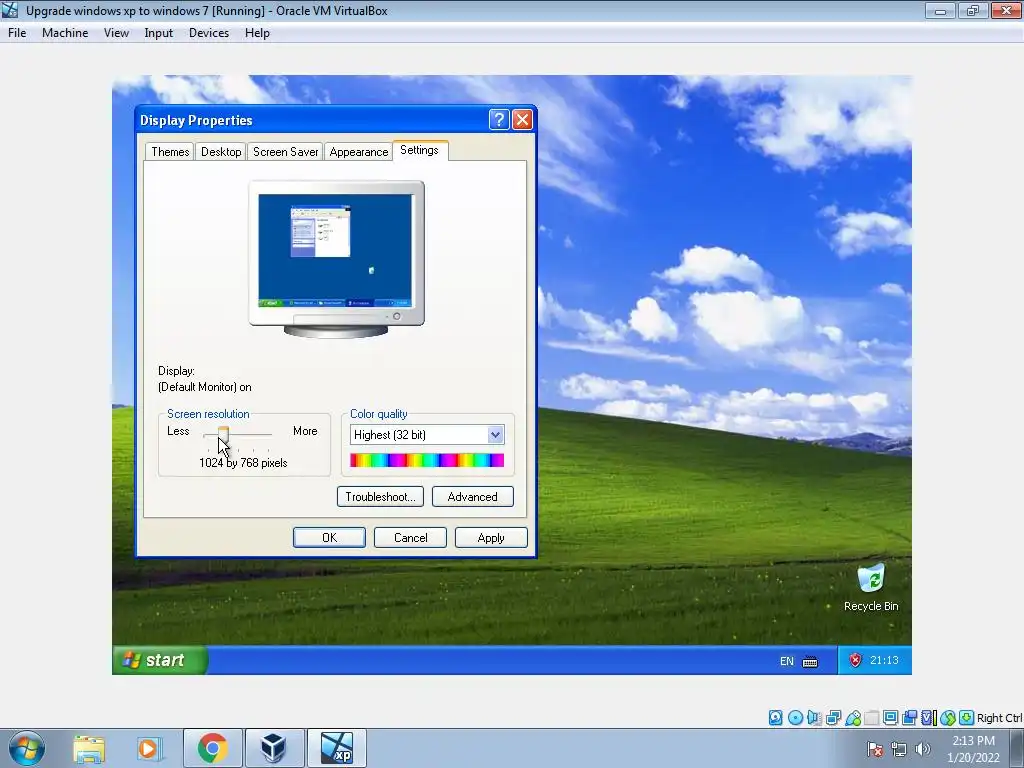The height and width of the screenshot is (768, 1024).
Task: Click the XP virtual machine taskbar button
Action: 336,748
